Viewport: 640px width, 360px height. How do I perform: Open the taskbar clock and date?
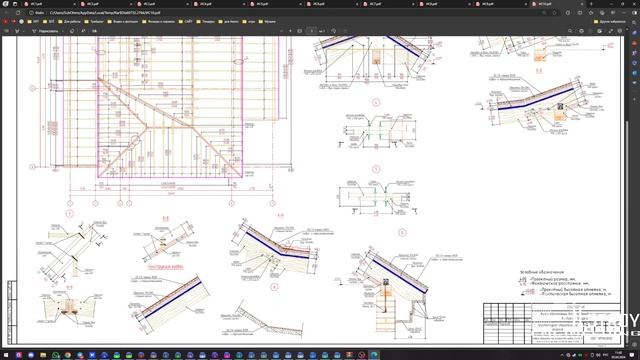[x=619, y=355]
